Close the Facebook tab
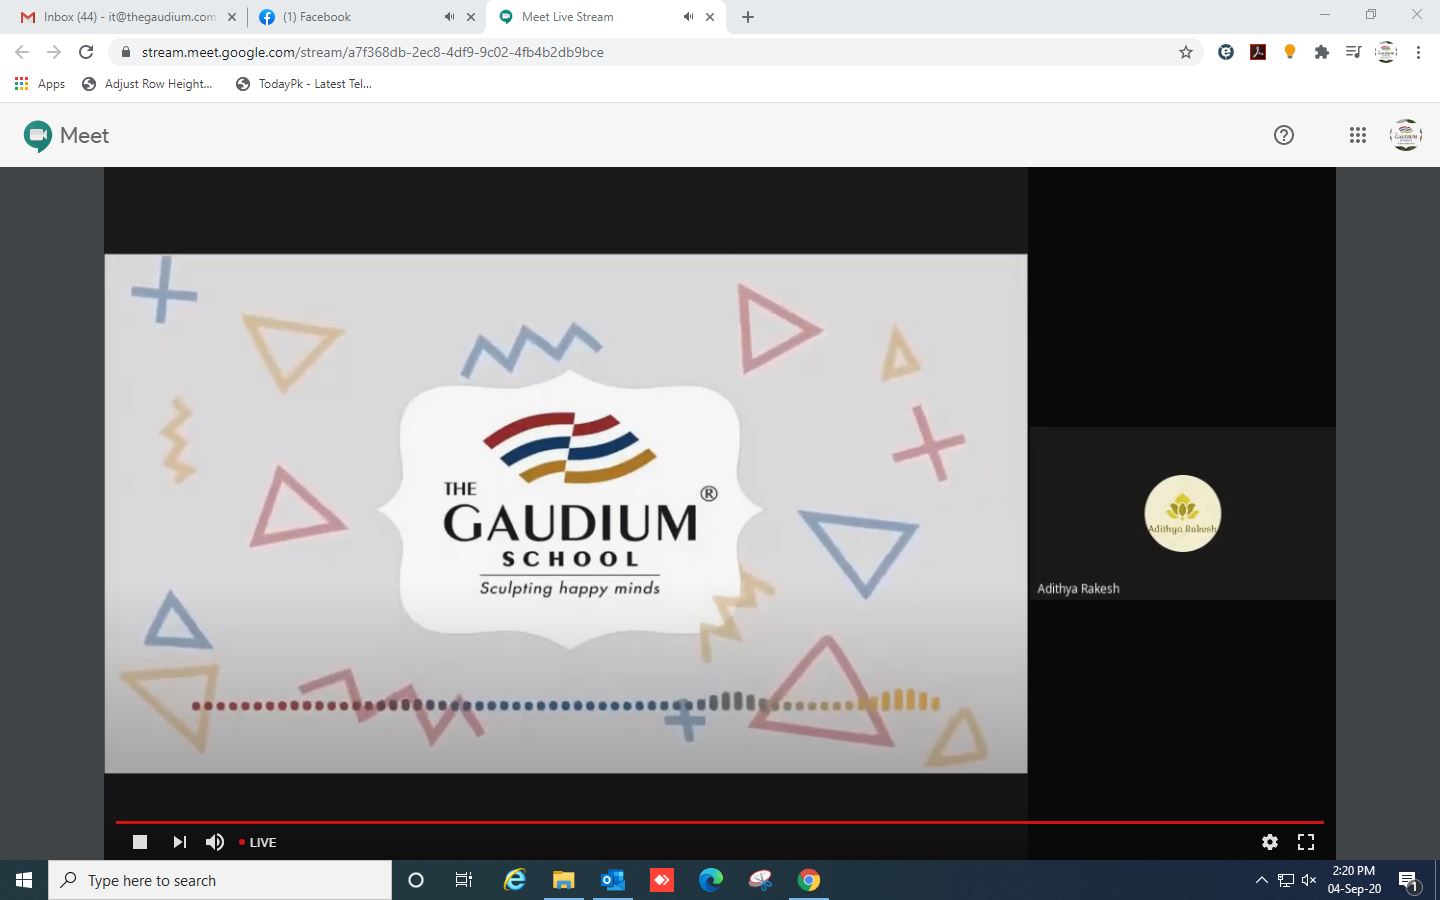Screen dimensions: 1440x900 [471, 17]
